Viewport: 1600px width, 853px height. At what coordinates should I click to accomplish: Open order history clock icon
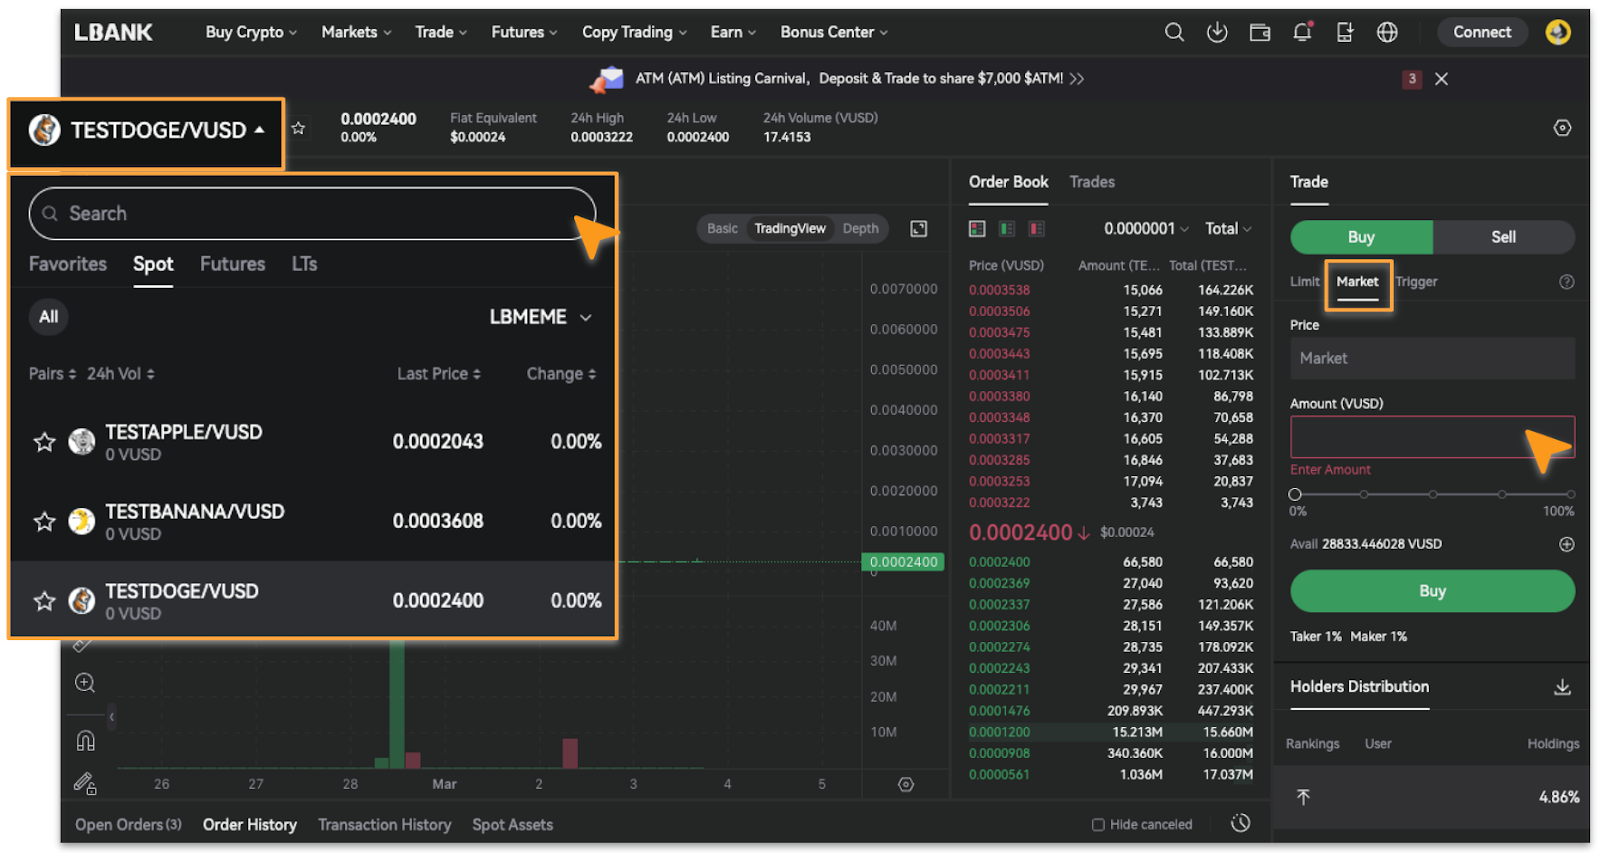coord(1240,823)
